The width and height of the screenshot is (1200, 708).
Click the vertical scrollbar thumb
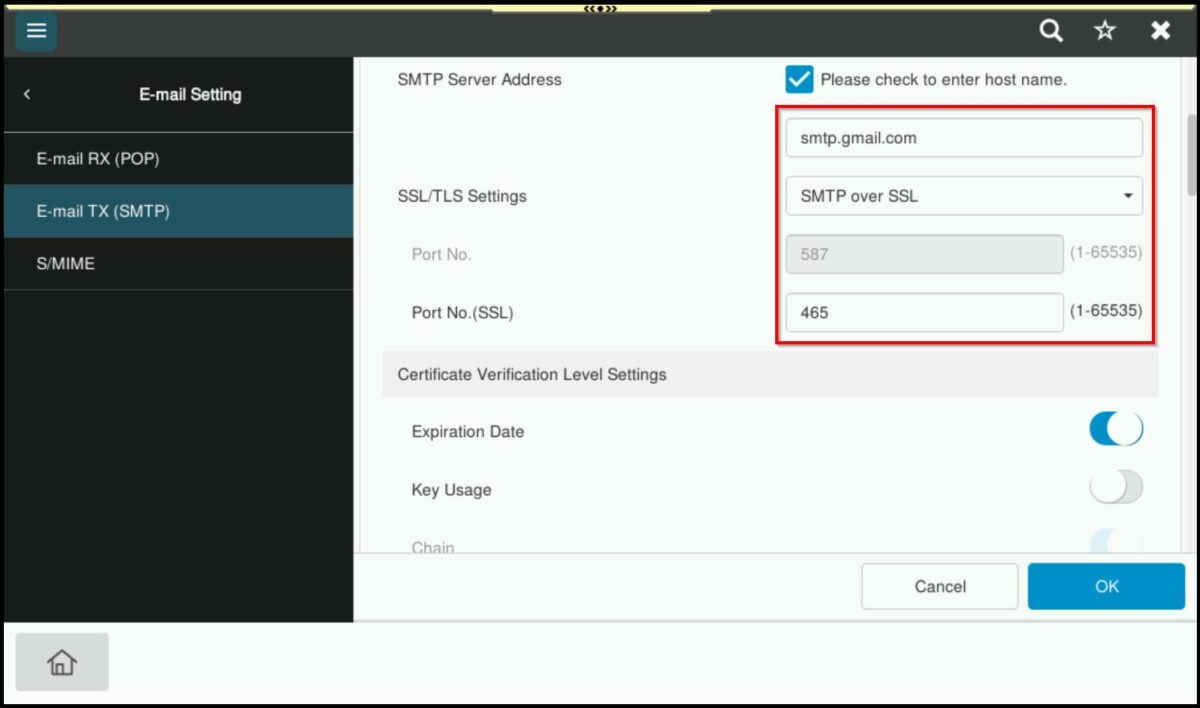coord(1191,155)
